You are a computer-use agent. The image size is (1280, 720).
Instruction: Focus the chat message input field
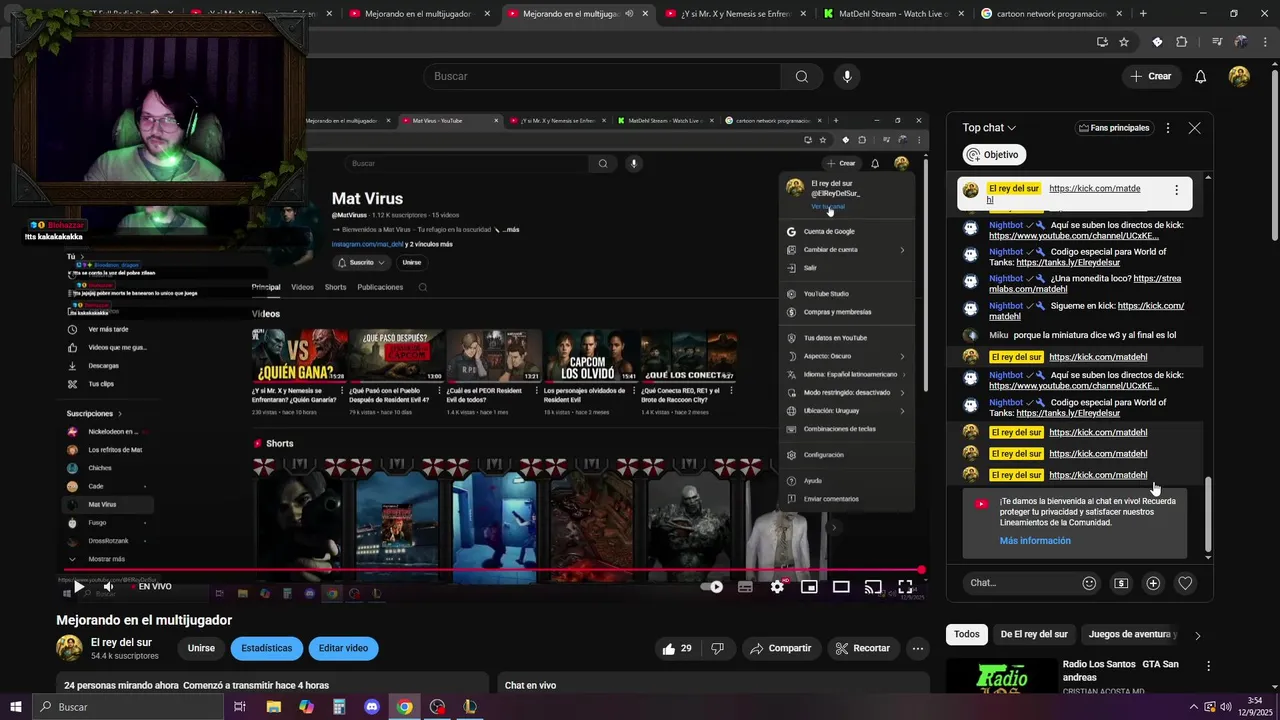pyautogui.click(x=1020, y=583)
